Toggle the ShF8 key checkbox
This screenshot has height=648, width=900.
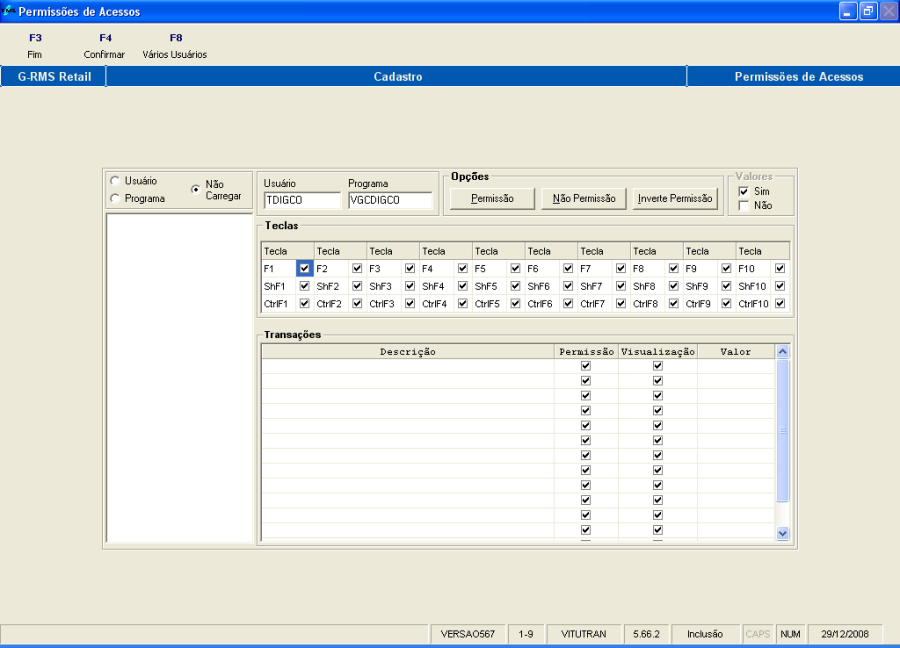674,286
